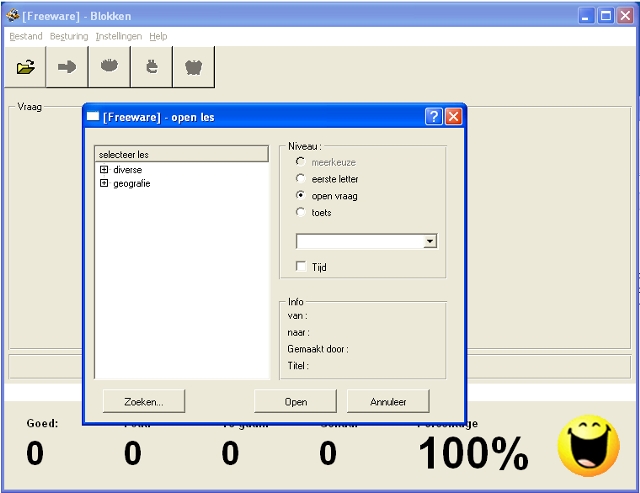Click the 'selecteer les' list header
Viewport: 640px width, 493px height.
[x=180, y=155]
